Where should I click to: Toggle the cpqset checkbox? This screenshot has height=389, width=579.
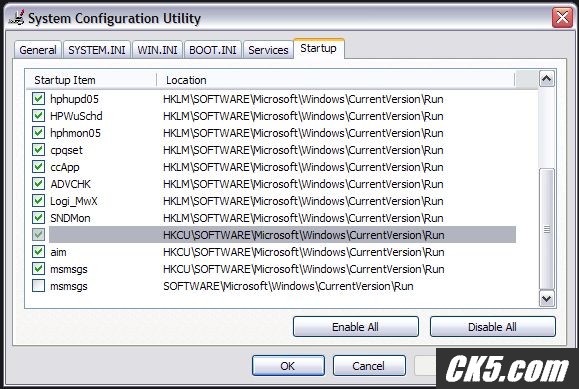pyautogui.click(x=38, y=150)
